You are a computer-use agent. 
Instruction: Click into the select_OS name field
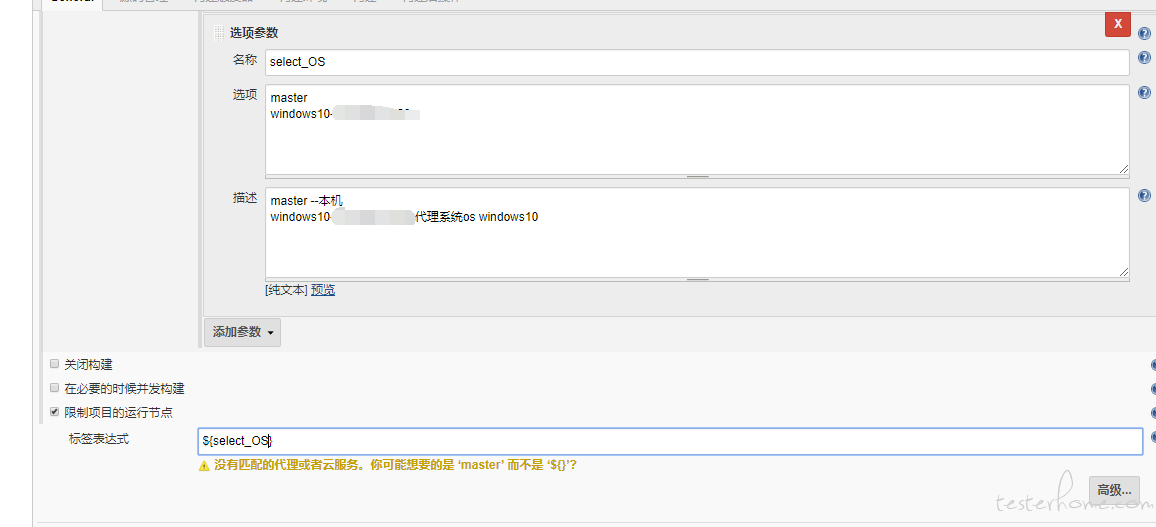[x=697, y=62]
